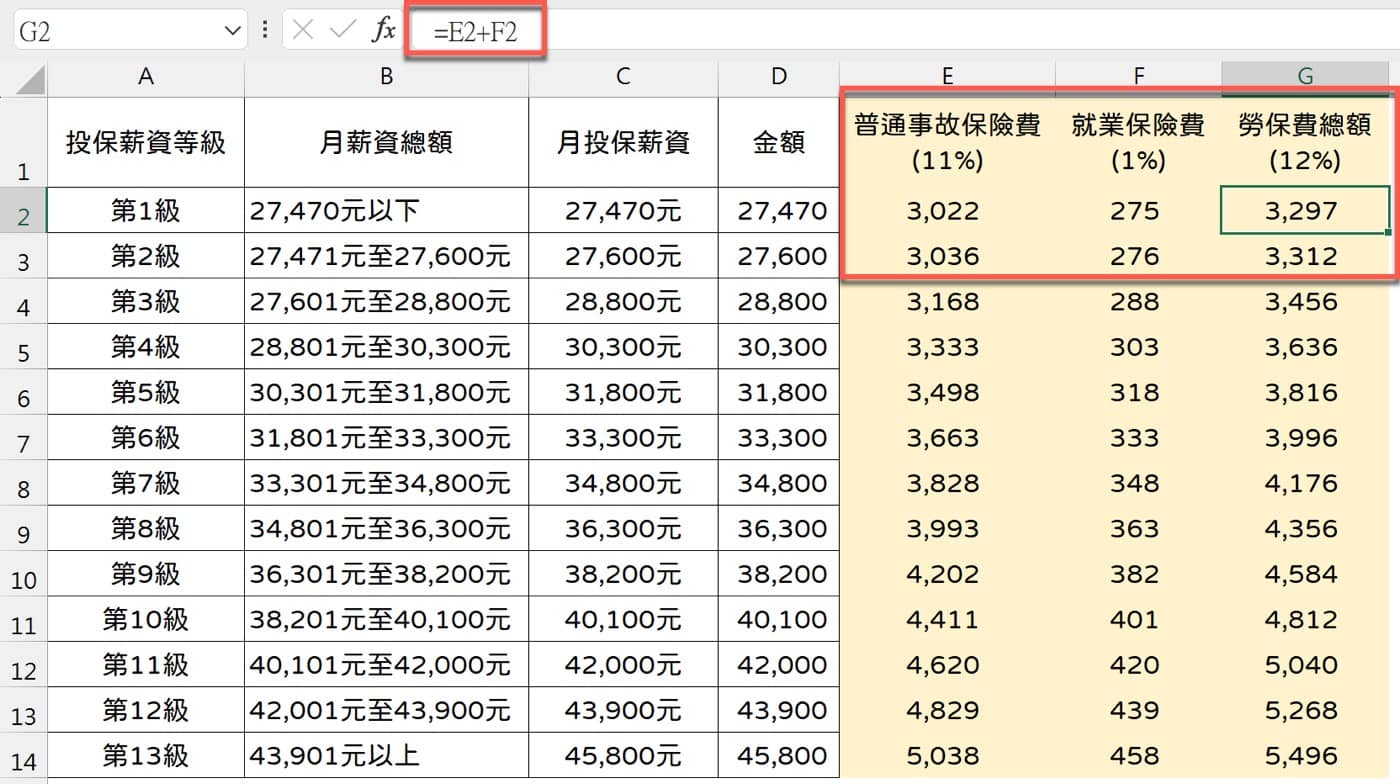
Task: Click cell 4,202 in column E
Action: [x=947, y=574]
